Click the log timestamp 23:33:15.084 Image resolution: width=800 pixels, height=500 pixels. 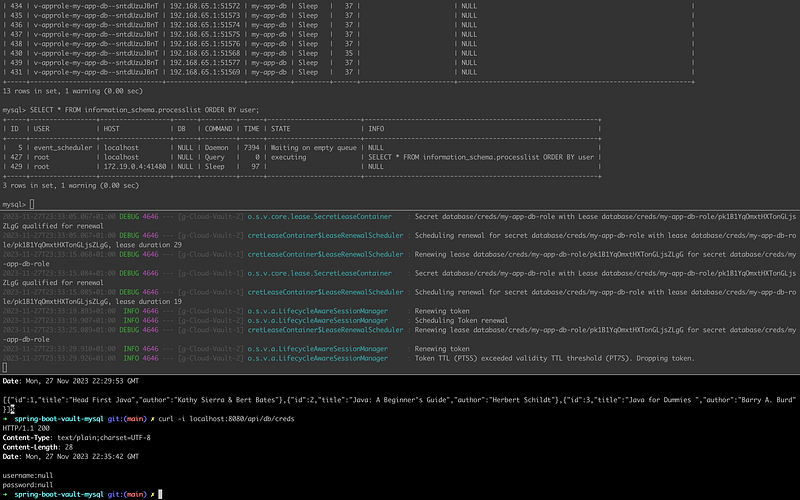tap(59, 273)
